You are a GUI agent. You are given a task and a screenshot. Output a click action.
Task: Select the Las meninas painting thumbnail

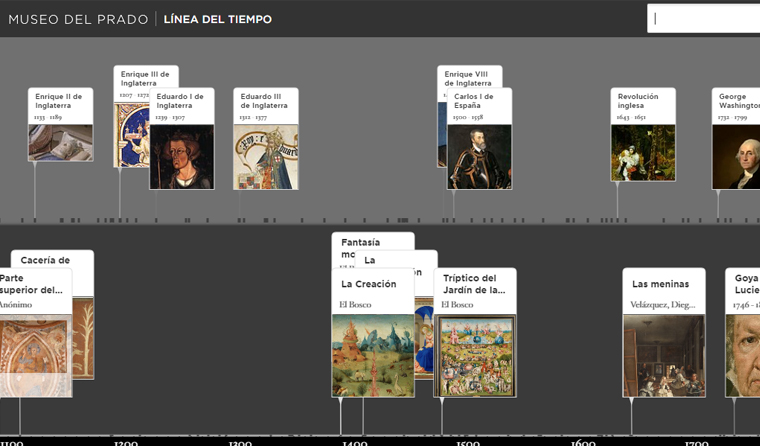664,356
